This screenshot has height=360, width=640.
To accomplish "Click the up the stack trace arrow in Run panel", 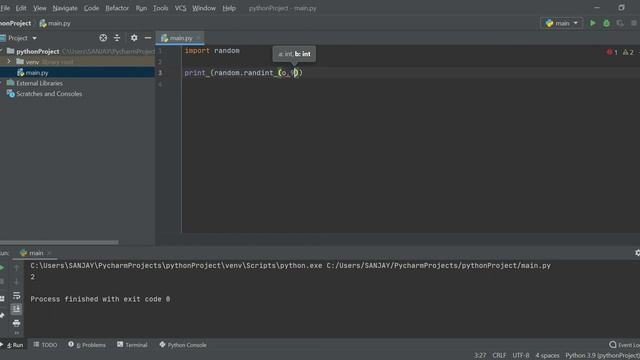I will (16, 268).
